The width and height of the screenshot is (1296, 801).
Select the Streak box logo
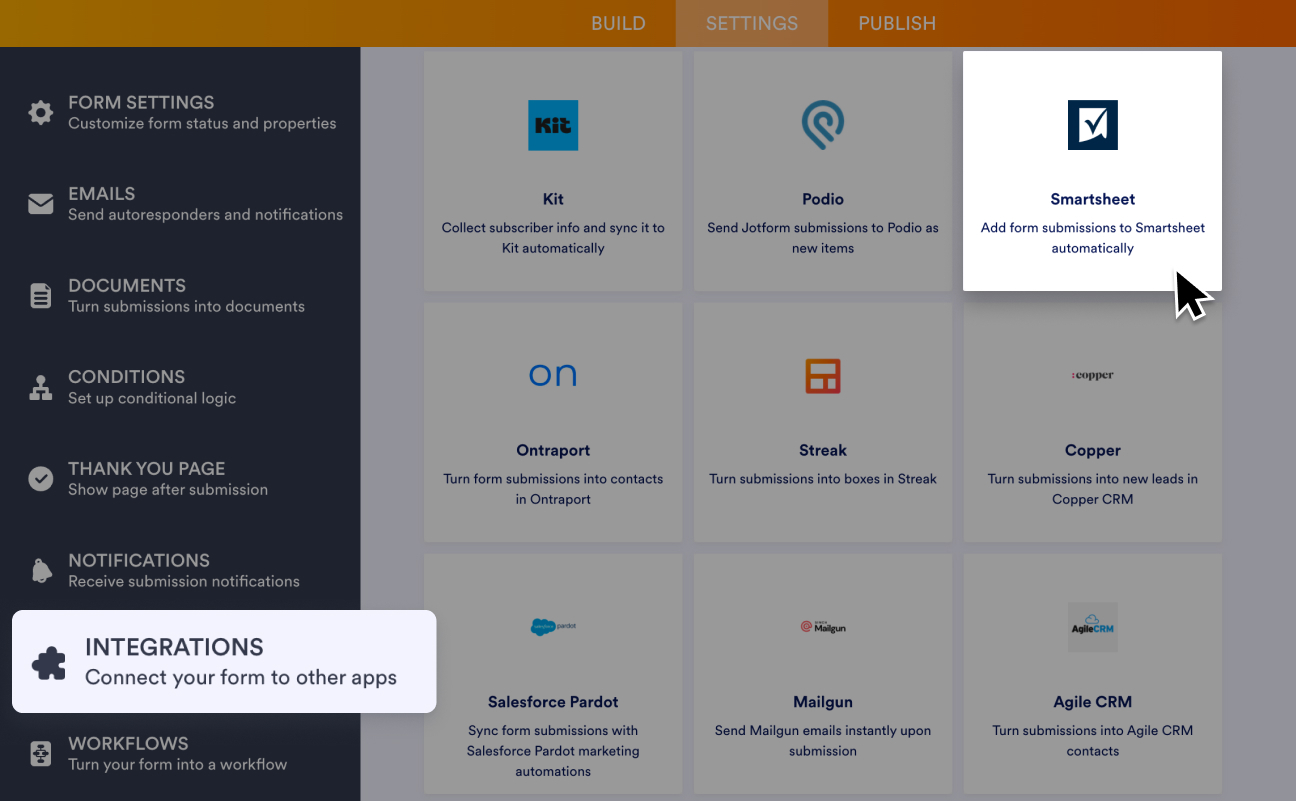click(822, 377)
